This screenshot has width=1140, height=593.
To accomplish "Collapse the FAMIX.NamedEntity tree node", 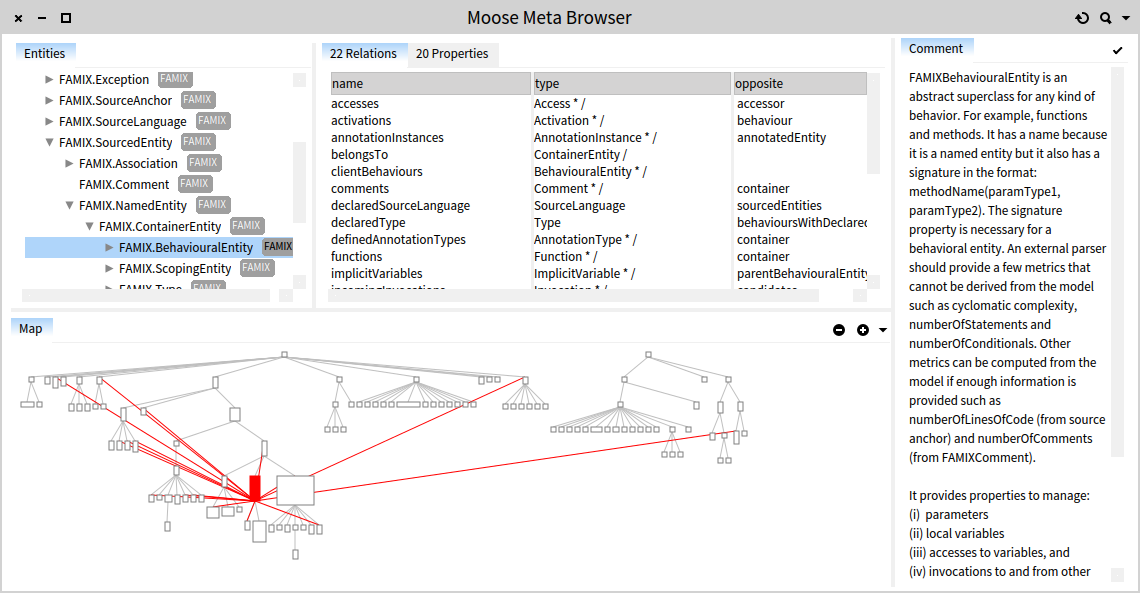I will pos(69,206).
